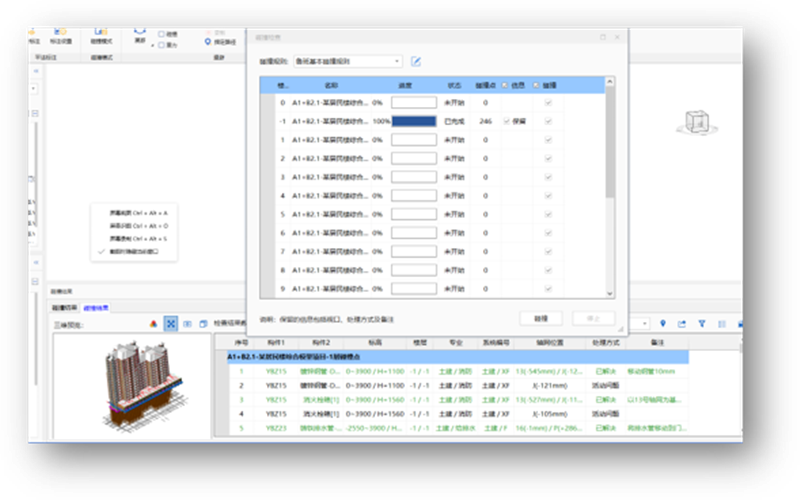Select results row 4 with X(-105mm)

tap(458, 414)
